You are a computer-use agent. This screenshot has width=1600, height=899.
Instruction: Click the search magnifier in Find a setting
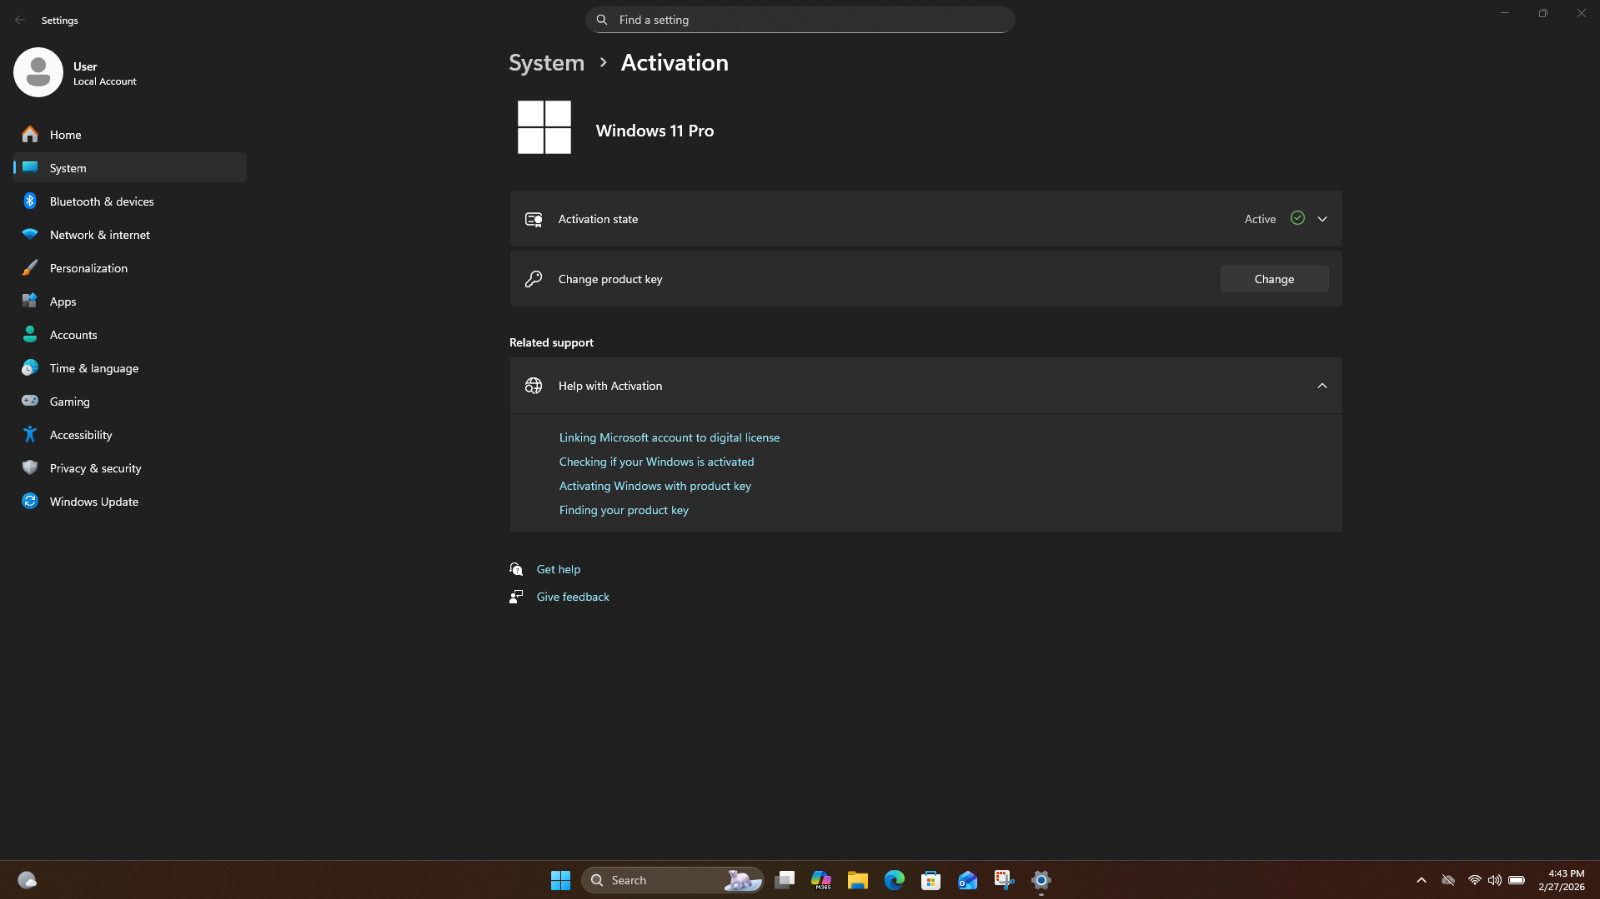(602, 20)
